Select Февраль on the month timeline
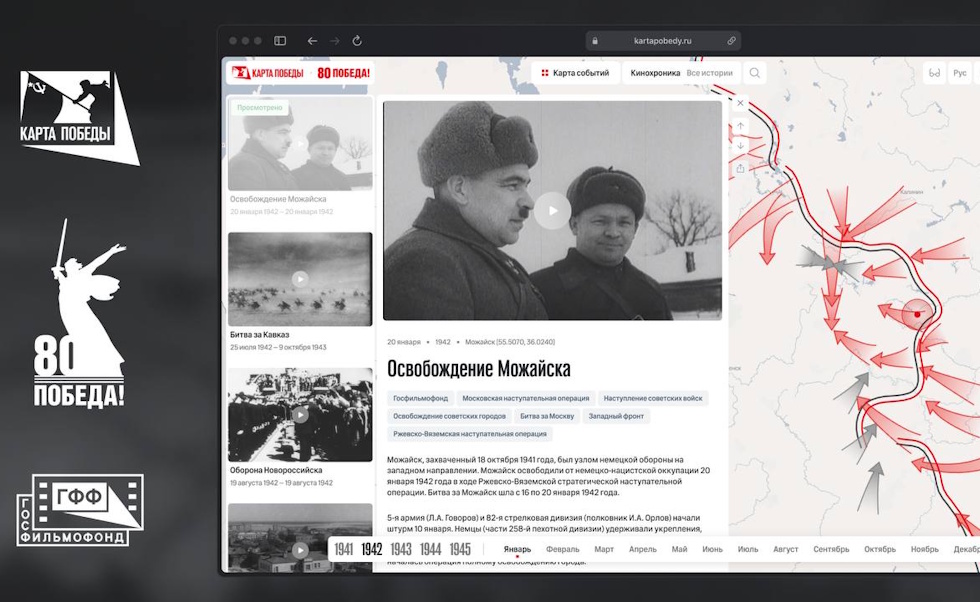This screenshot has height=602, width=980. pos(562,549)
